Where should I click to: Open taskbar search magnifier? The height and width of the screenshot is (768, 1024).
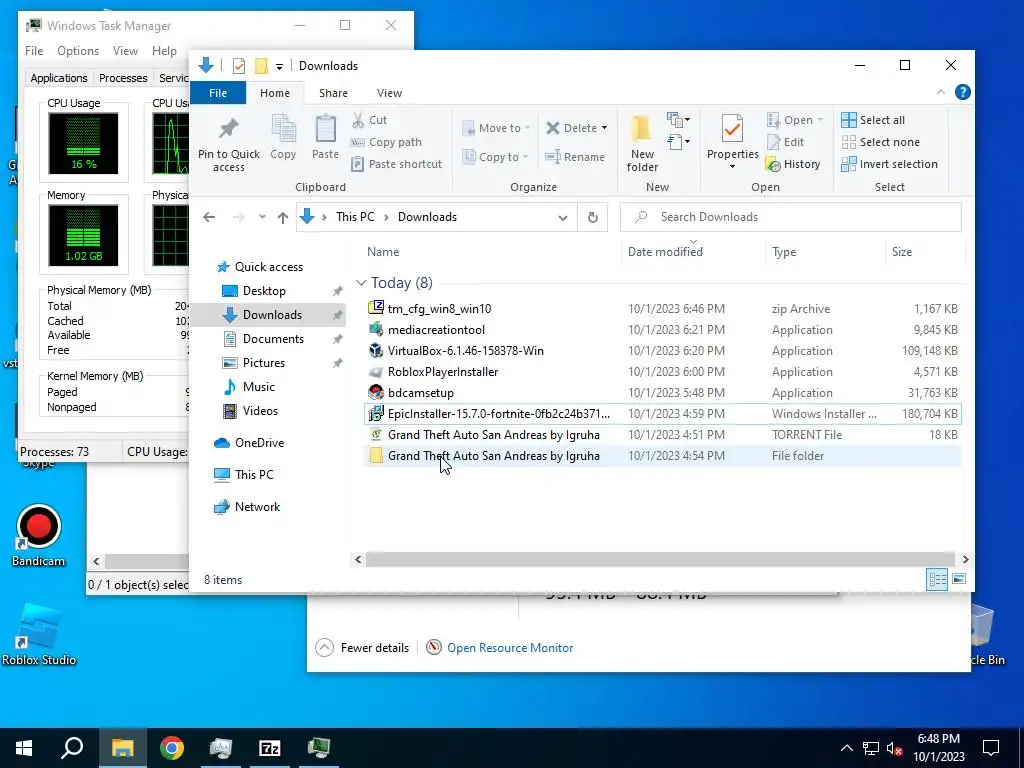coord(72,748)
